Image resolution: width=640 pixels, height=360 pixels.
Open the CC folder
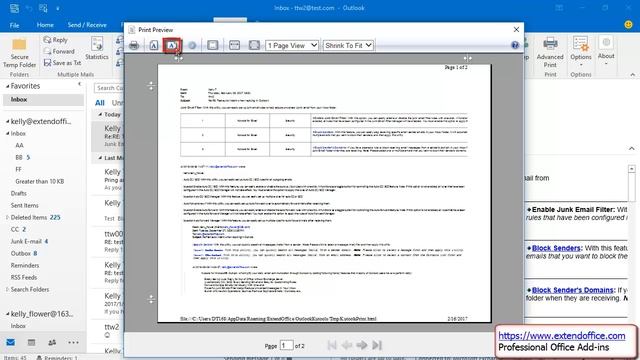tap(15, 229)
